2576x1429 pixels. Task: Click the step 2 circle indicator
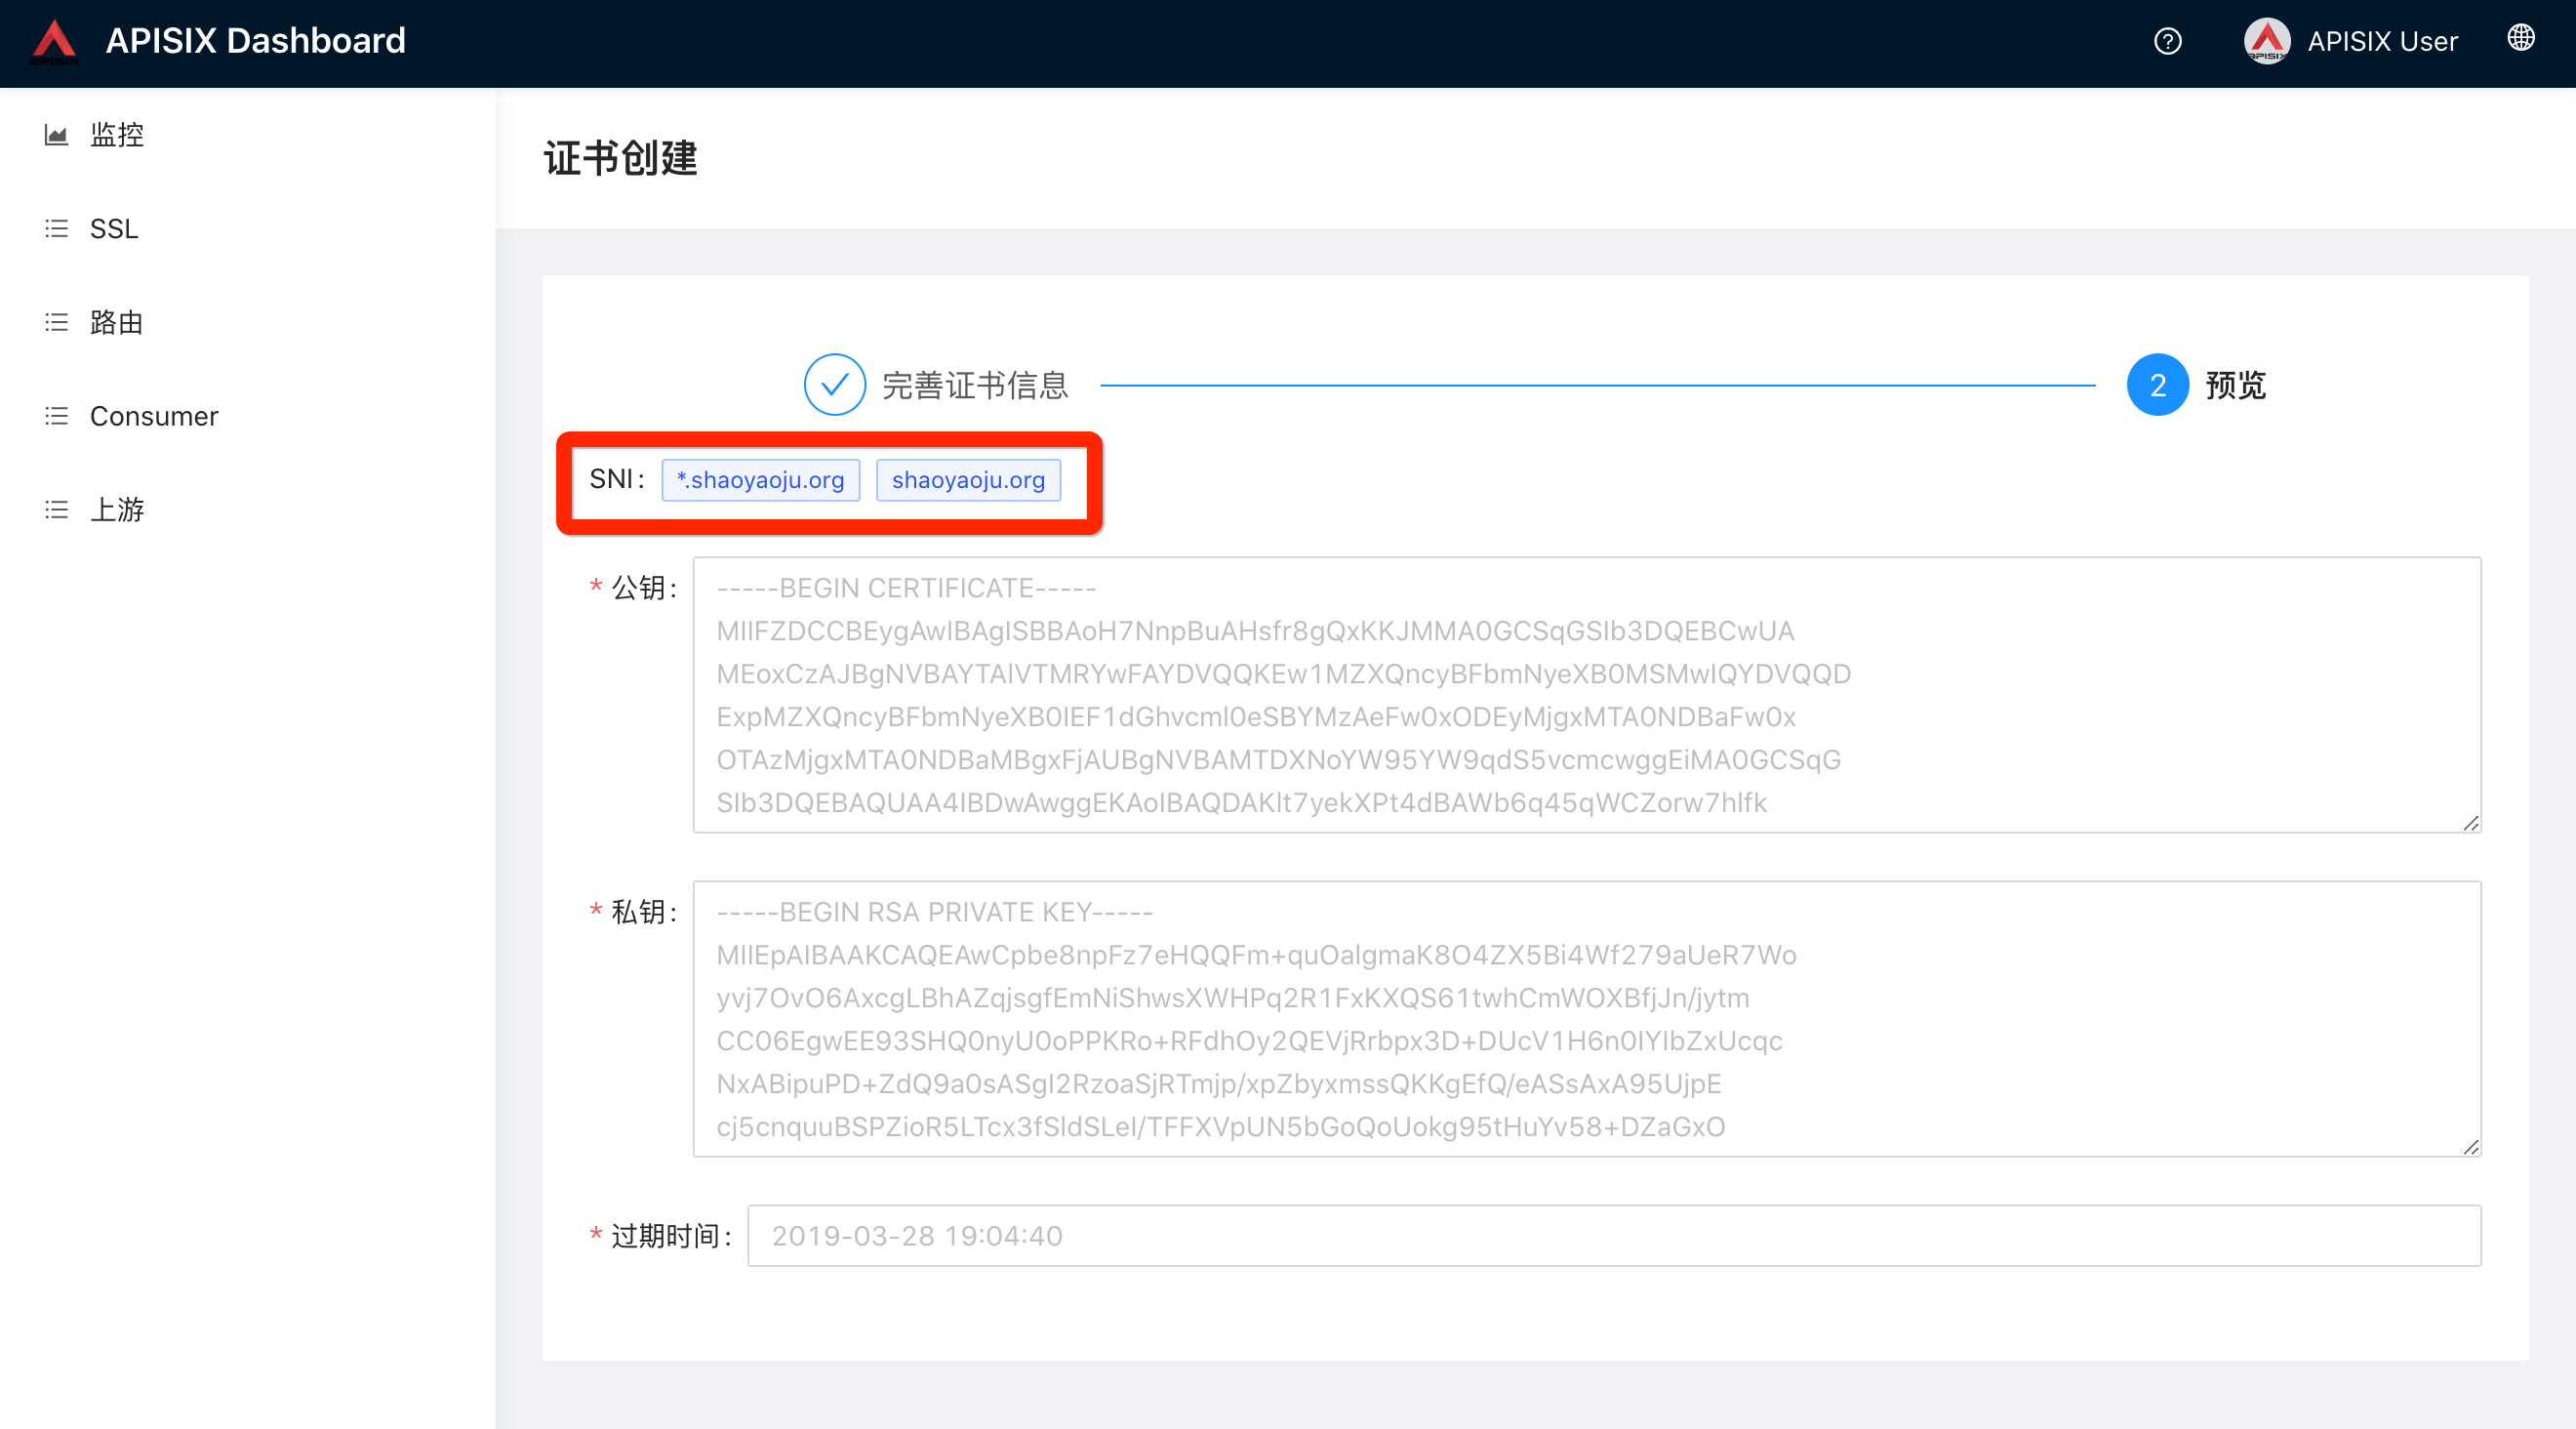point(2157,384)
